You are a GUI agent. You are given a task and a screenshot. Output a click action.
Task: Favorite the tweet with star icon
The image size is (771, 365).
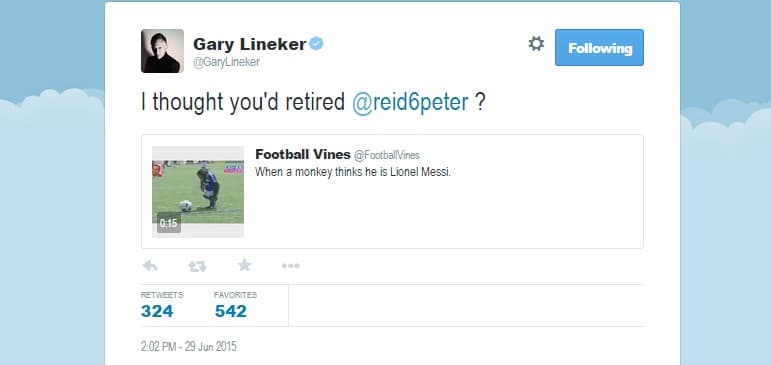point(244,266)
